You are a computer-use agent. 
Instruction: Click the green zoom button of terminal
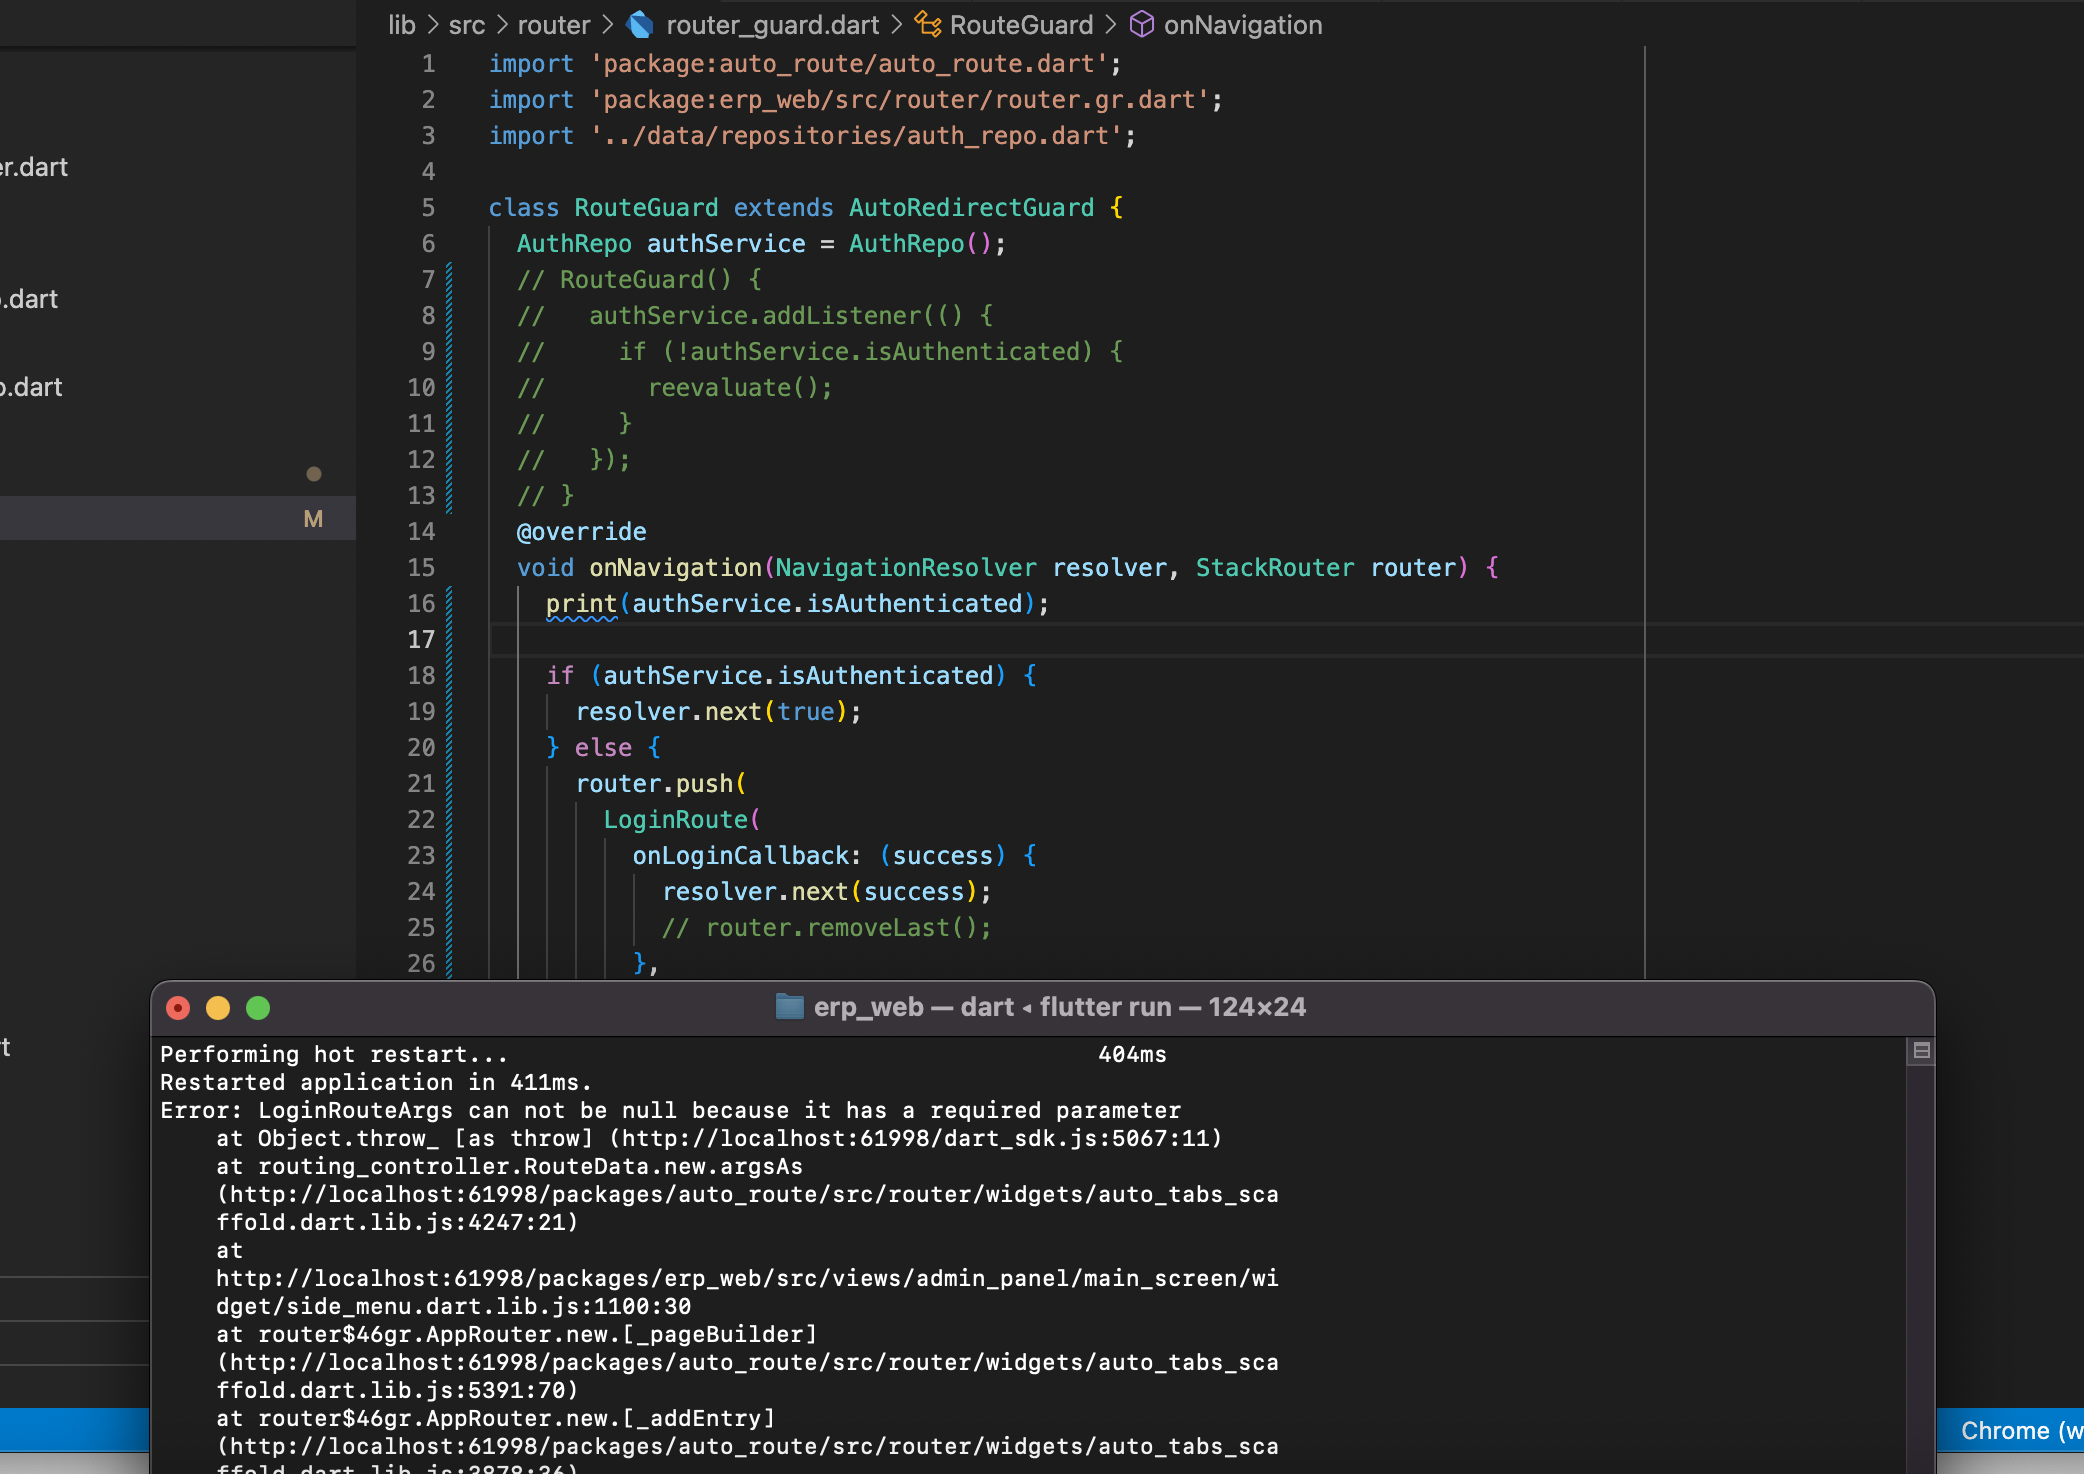[258, 1008]
